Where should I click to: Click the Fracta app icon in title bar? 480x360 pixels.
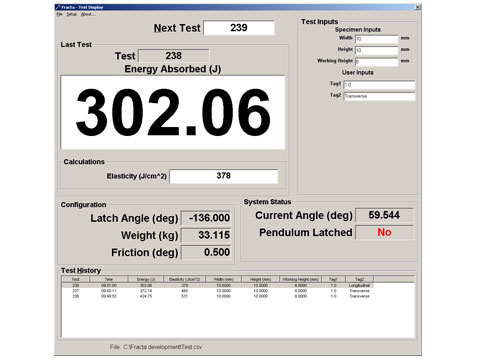[58, 7]
